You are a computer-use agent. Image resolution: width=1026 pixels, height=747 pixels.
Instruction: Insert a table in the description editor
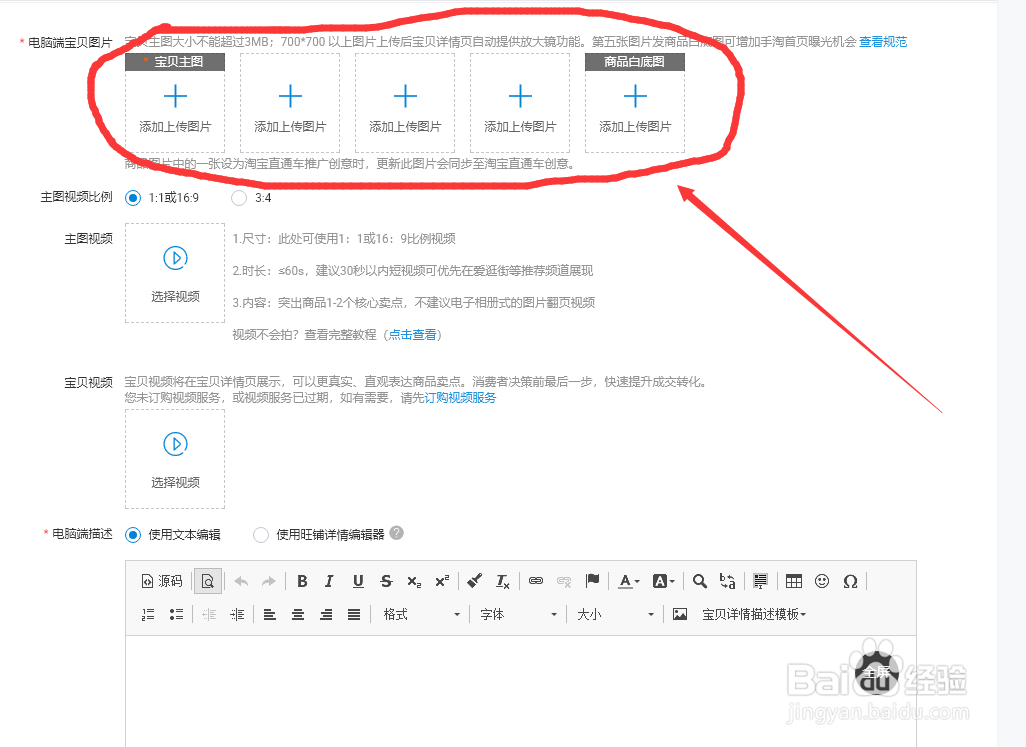click(x=793, y=581)
